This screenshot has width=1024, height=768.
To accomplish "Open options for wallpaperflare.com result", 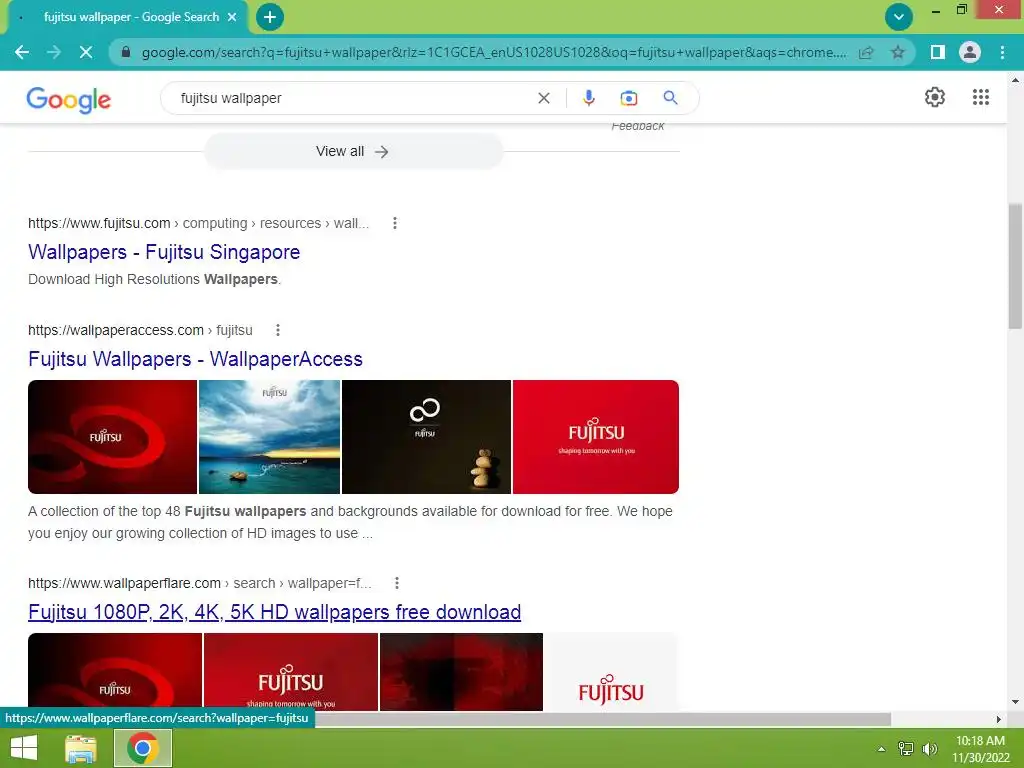I will (396, 583).
